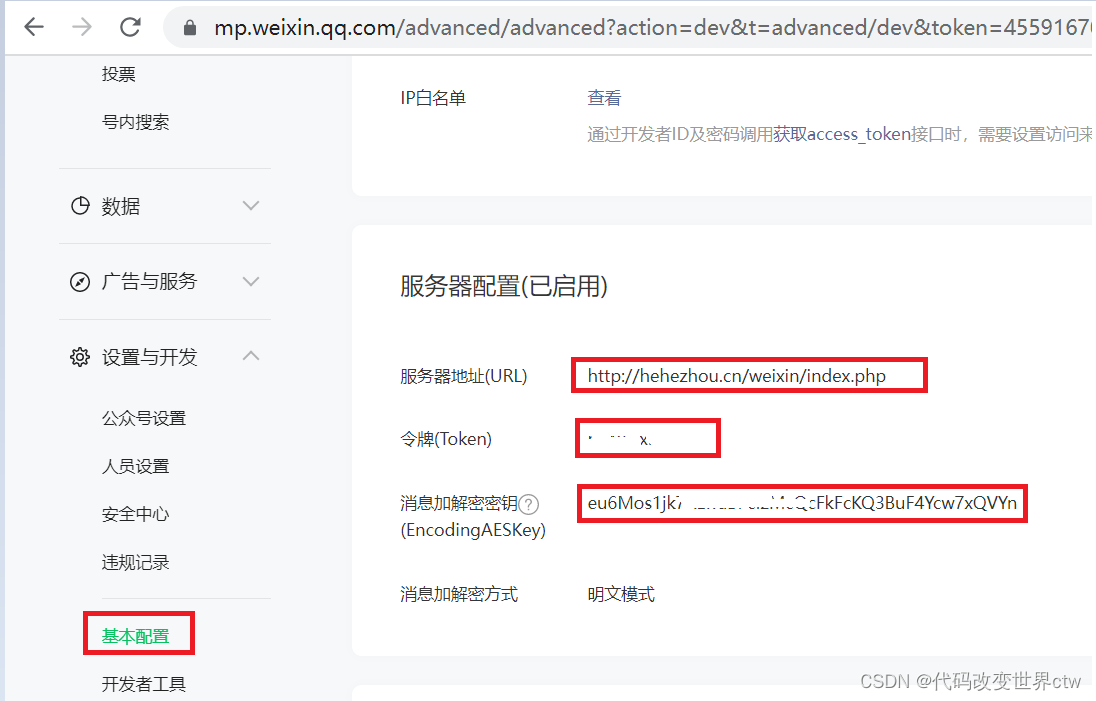This screenshot has width=1096, height=701.
Task: Click the 设置与开发 gear icon
Action: coord(80,355)
